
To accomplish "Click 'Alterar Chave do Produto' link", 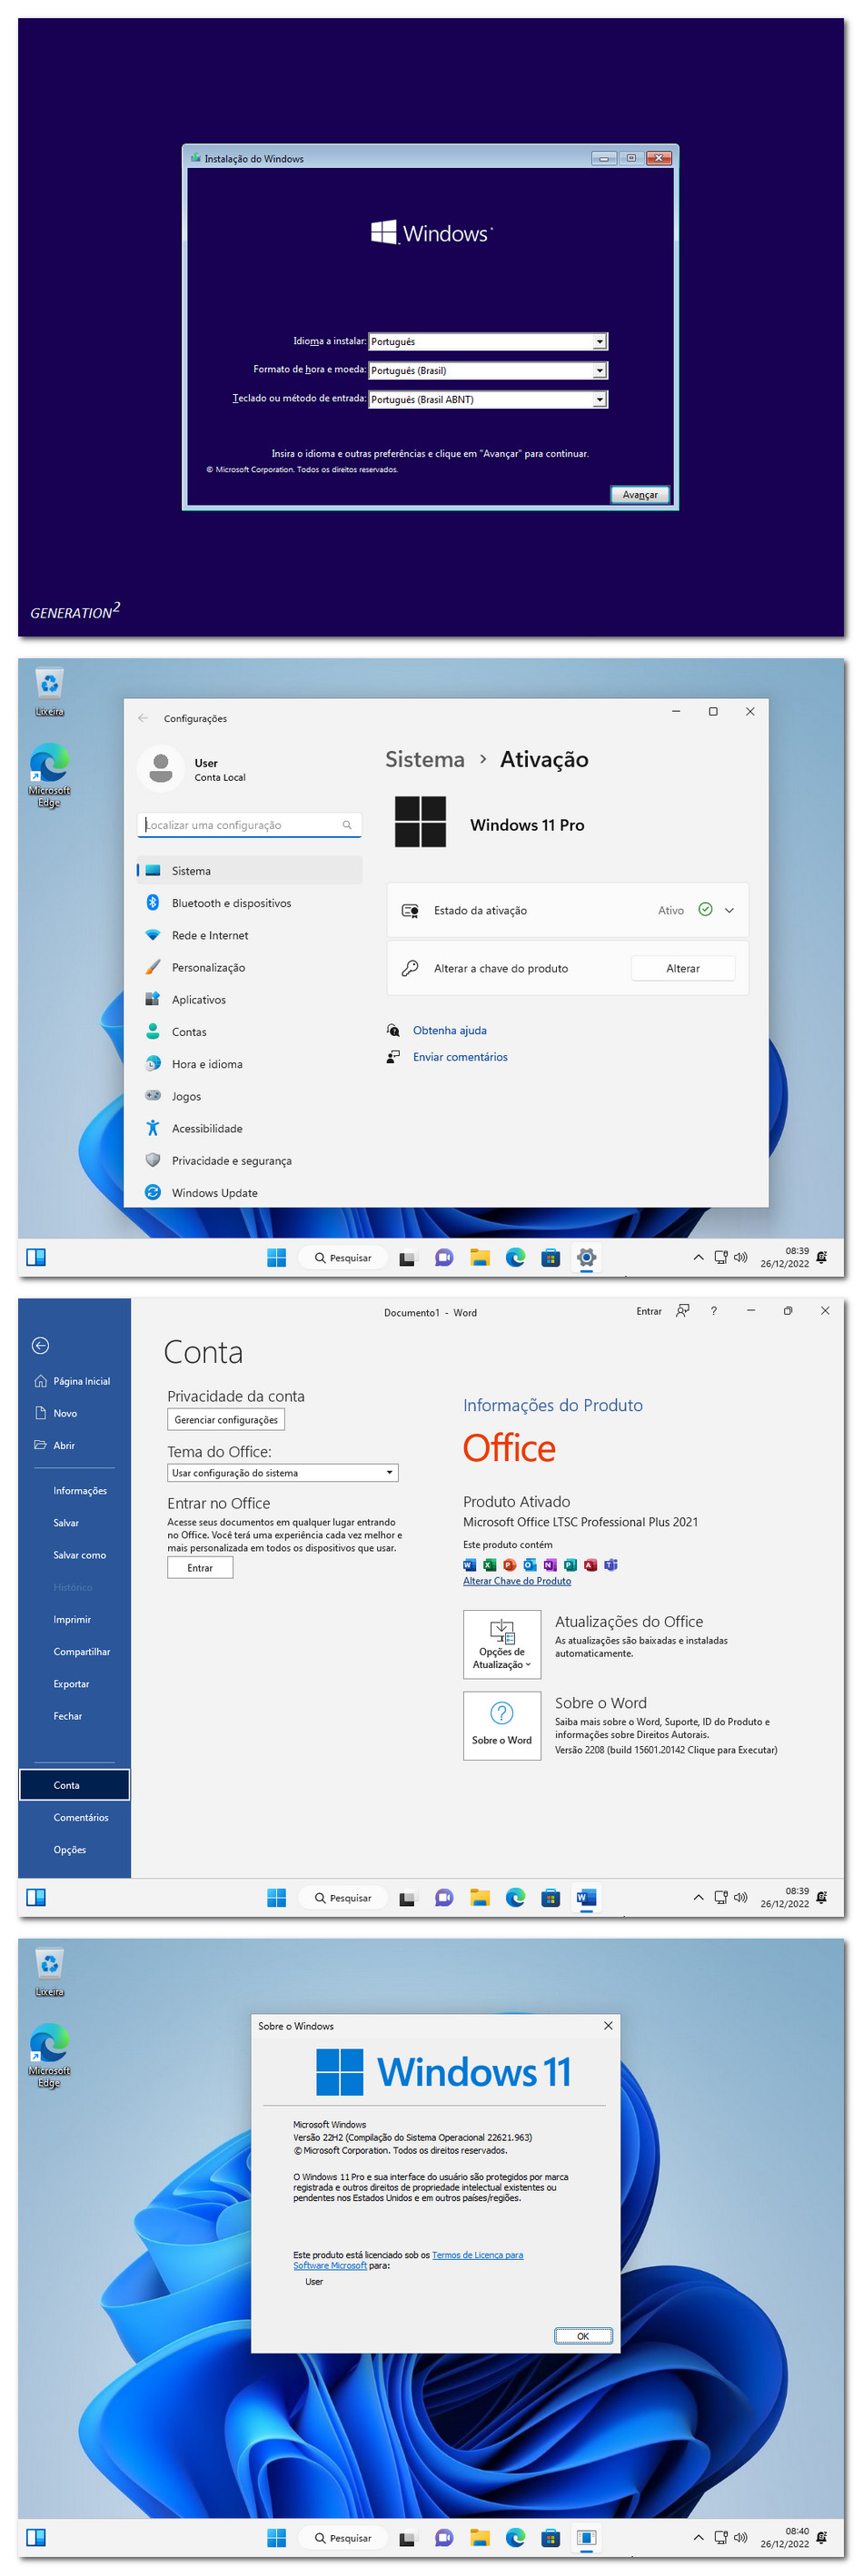I will [517, 1582].
